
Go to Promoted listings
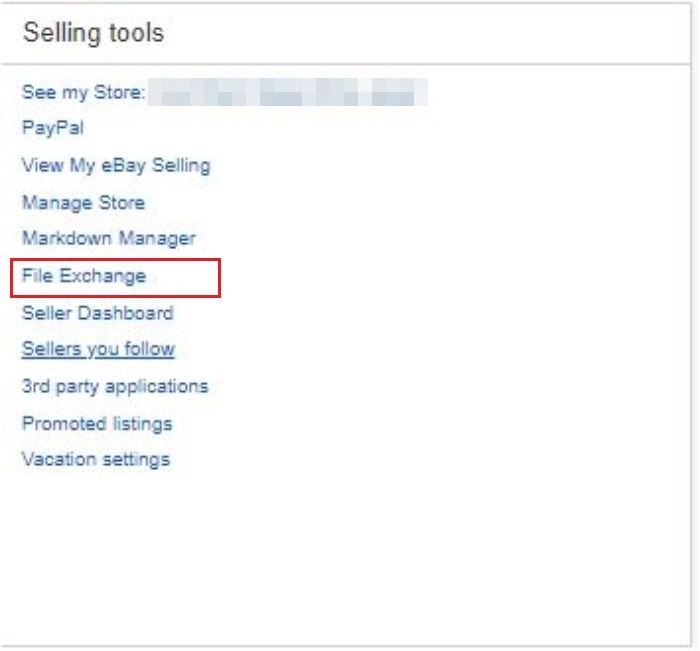97,424
